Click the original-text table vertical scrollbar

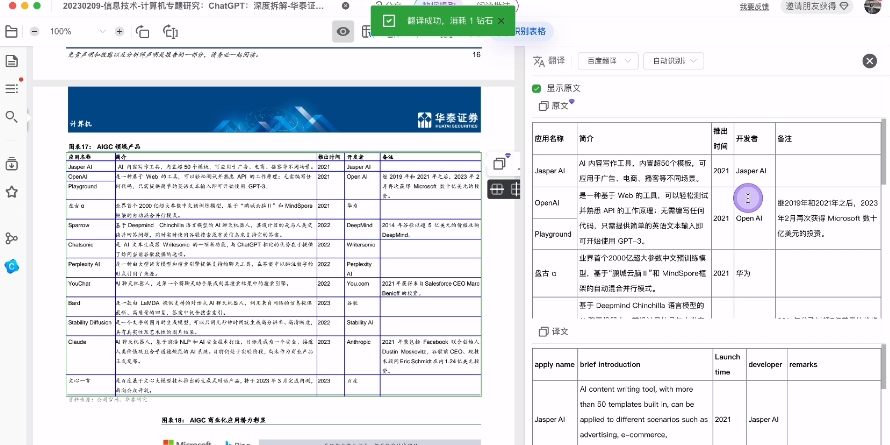(x=882, y=152)
